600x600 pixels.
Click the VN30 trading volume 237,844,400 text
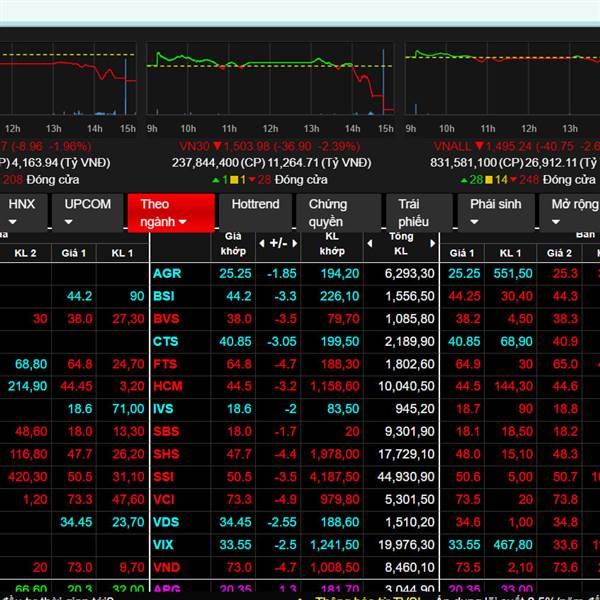click(x=205, y=163)
